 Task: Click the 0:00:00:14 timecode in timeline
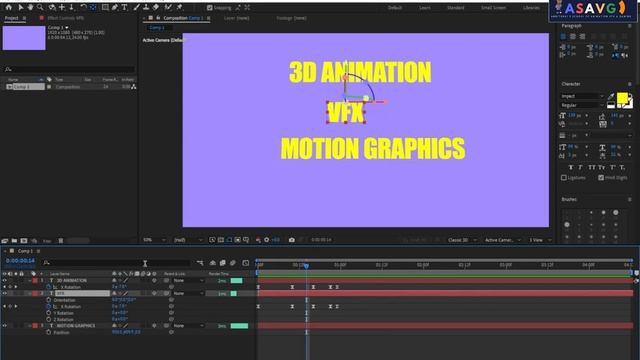click(x=20, y=261)
